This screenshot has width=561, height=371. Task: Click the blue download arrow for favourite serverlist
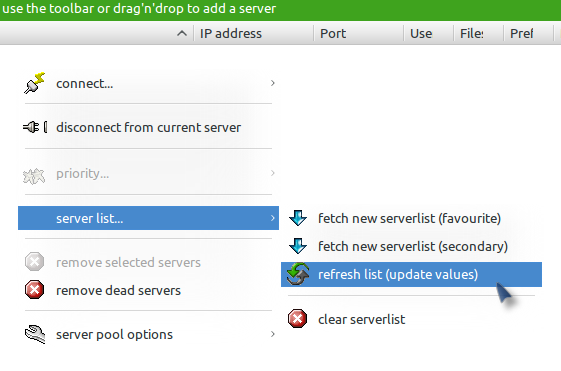[x=298, y=218]
